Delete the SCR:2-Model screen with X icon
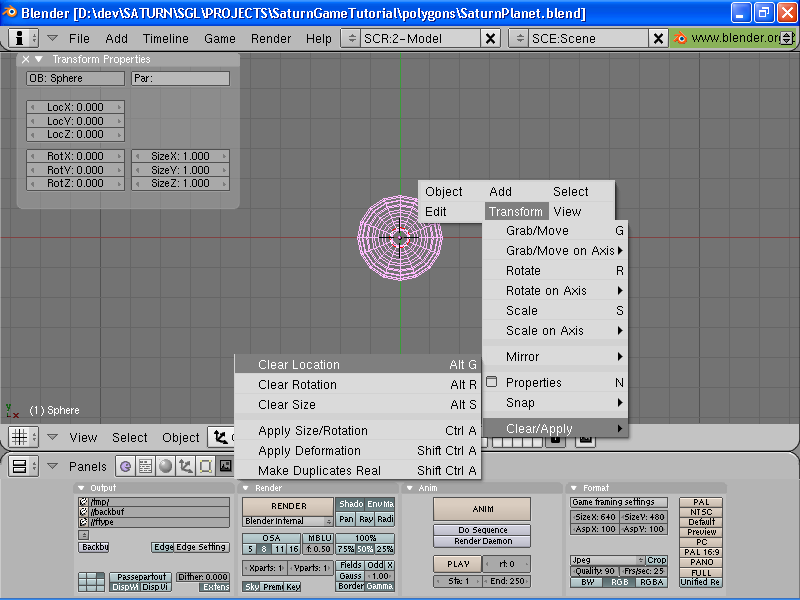 490,38
